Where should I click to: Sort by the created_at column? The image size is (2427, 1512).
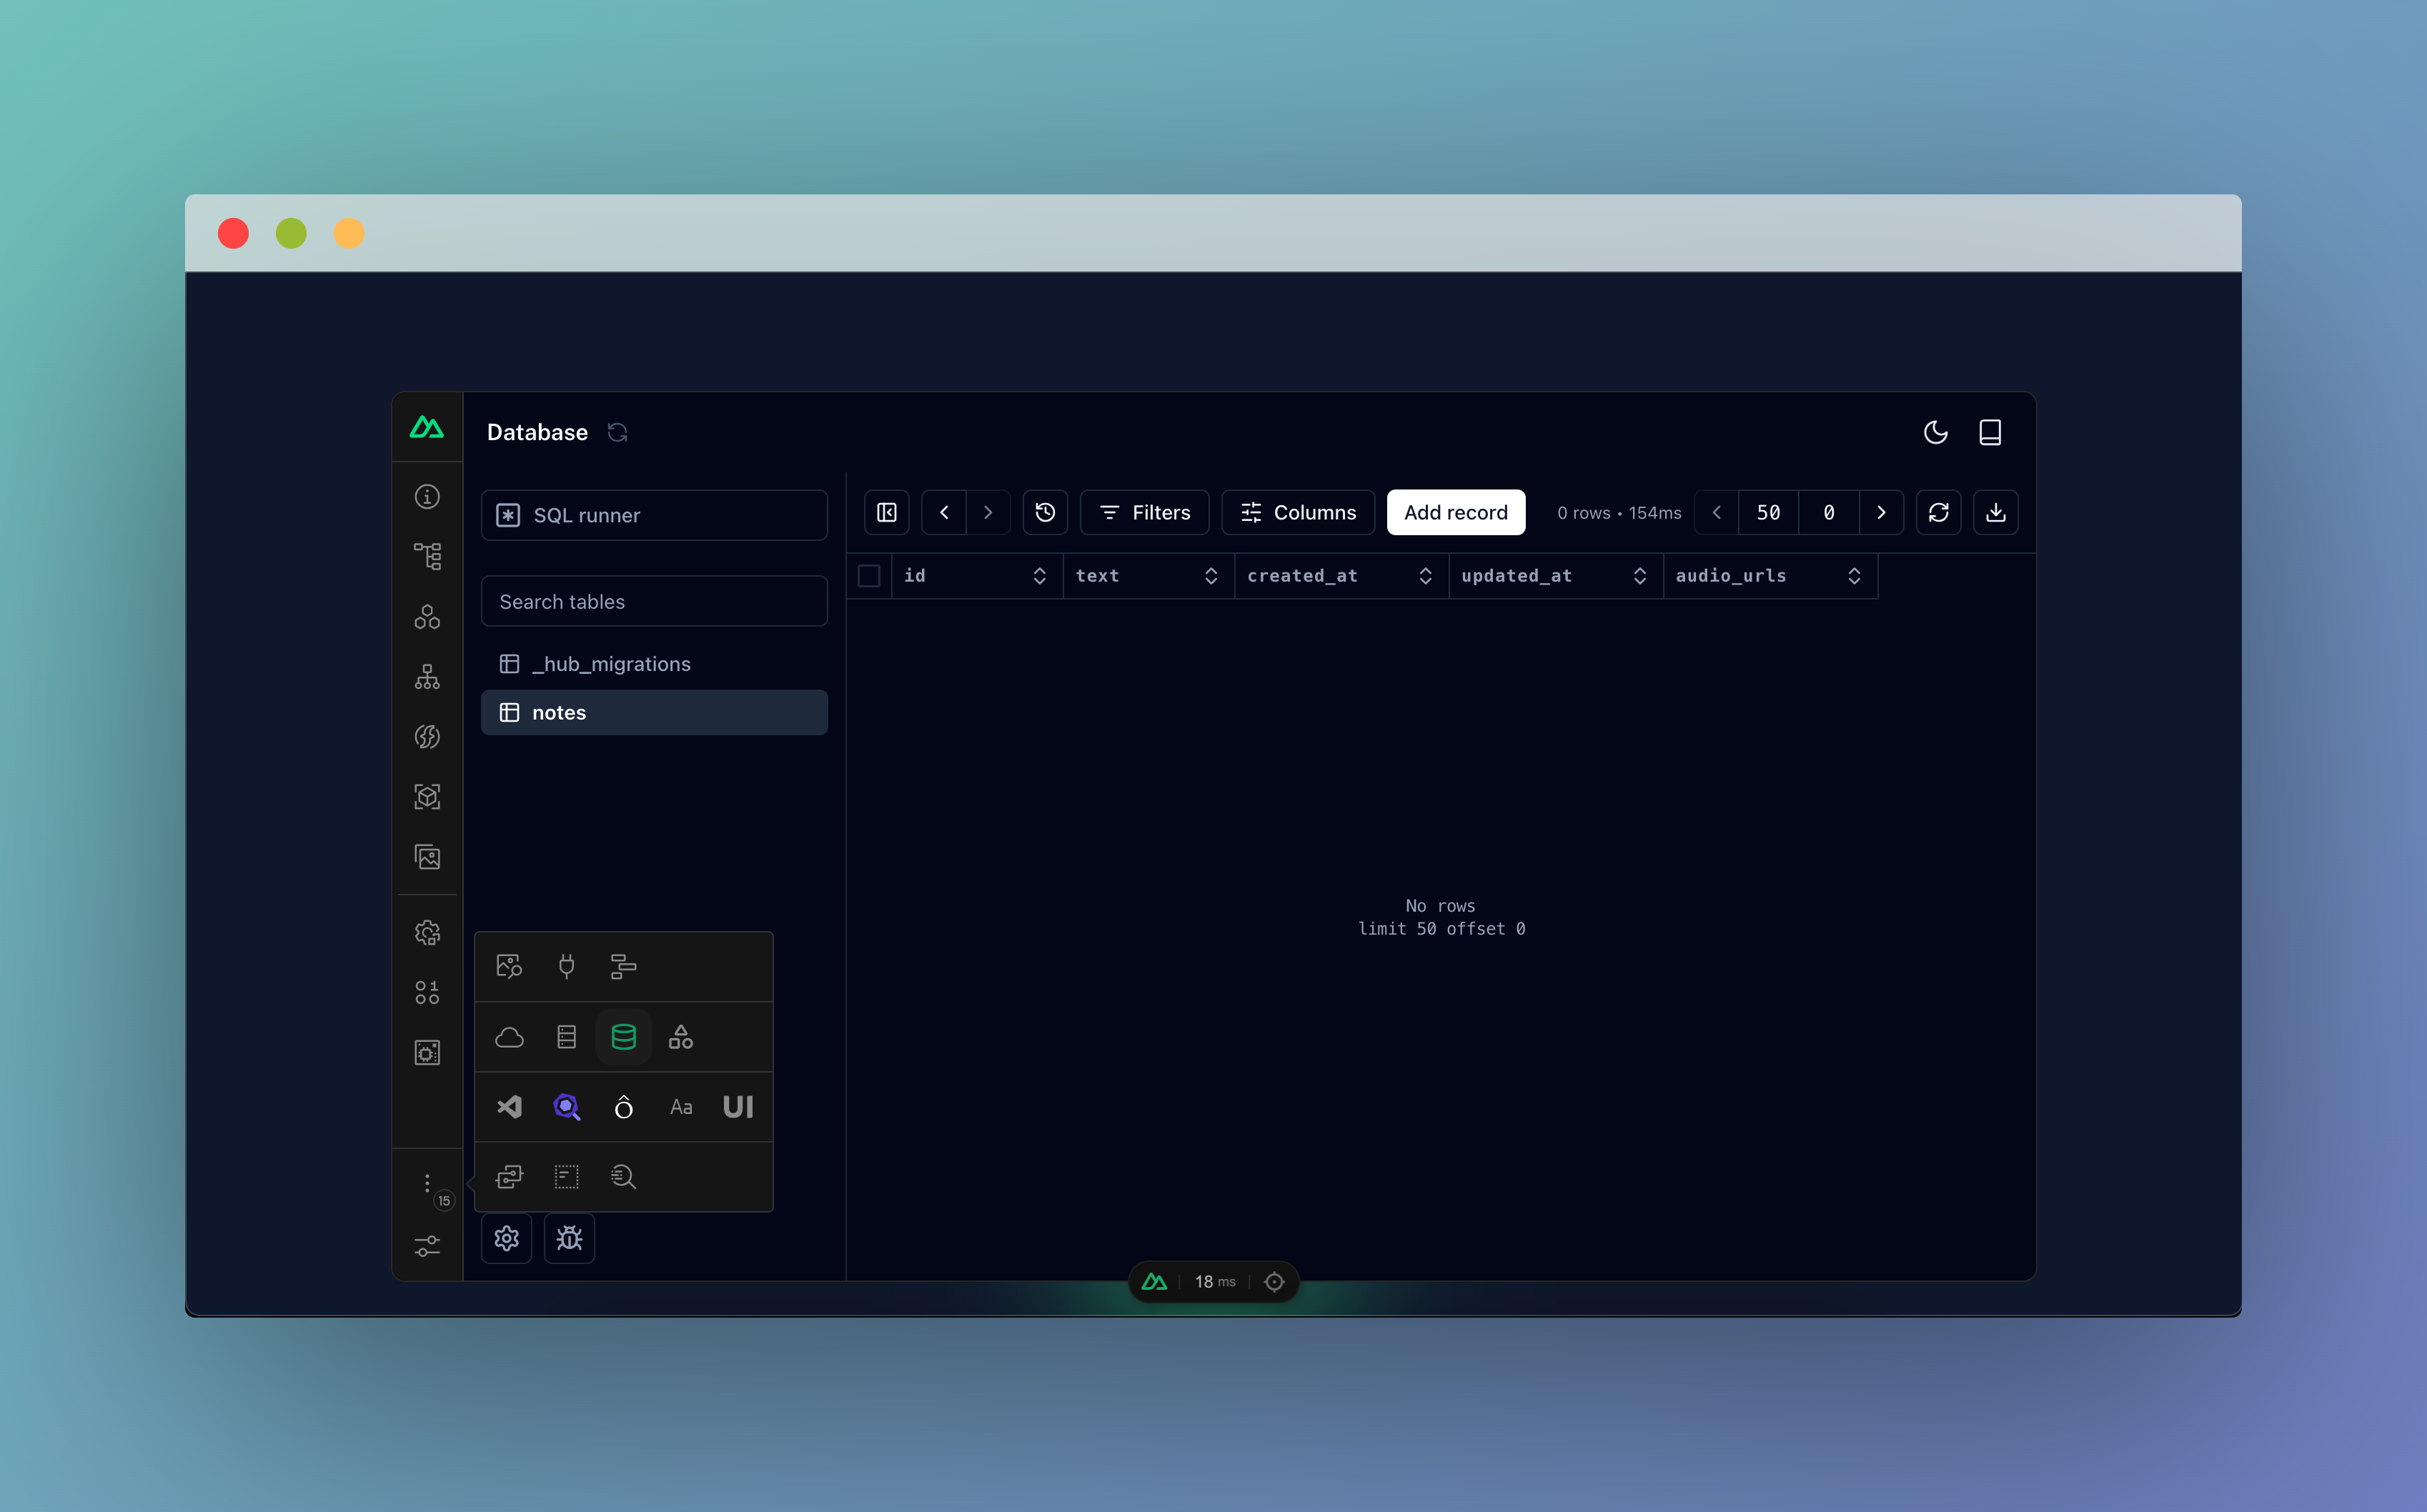point(1425,576)
